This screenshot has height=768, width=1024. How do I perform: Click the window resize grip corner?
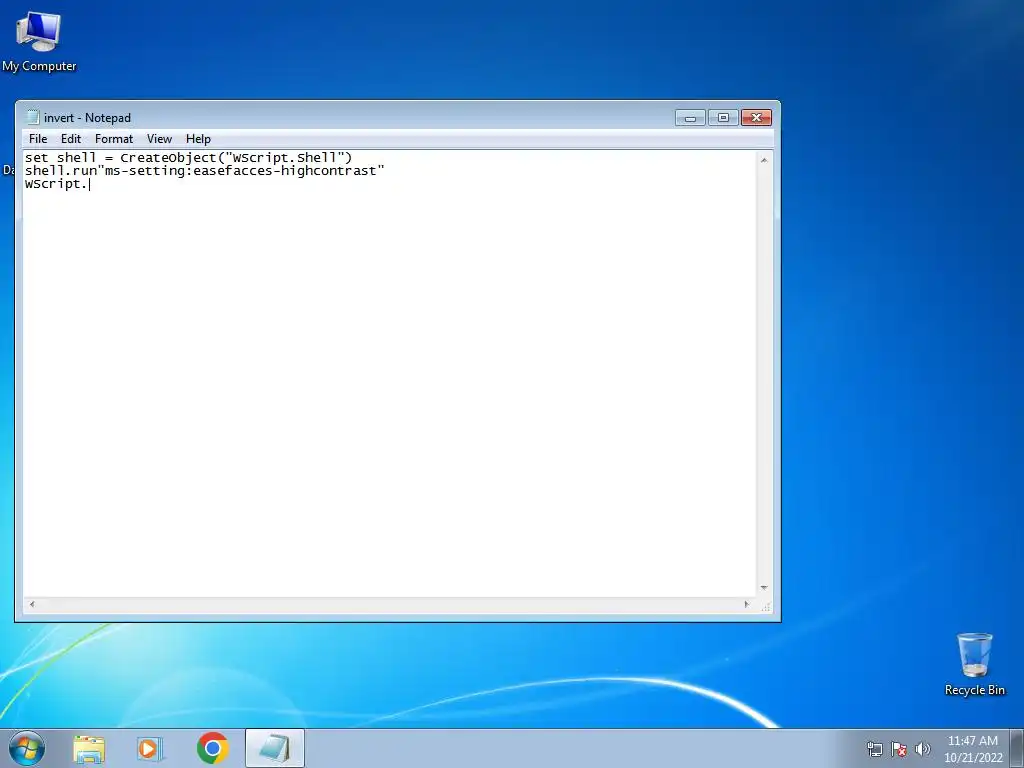(765, 606)
